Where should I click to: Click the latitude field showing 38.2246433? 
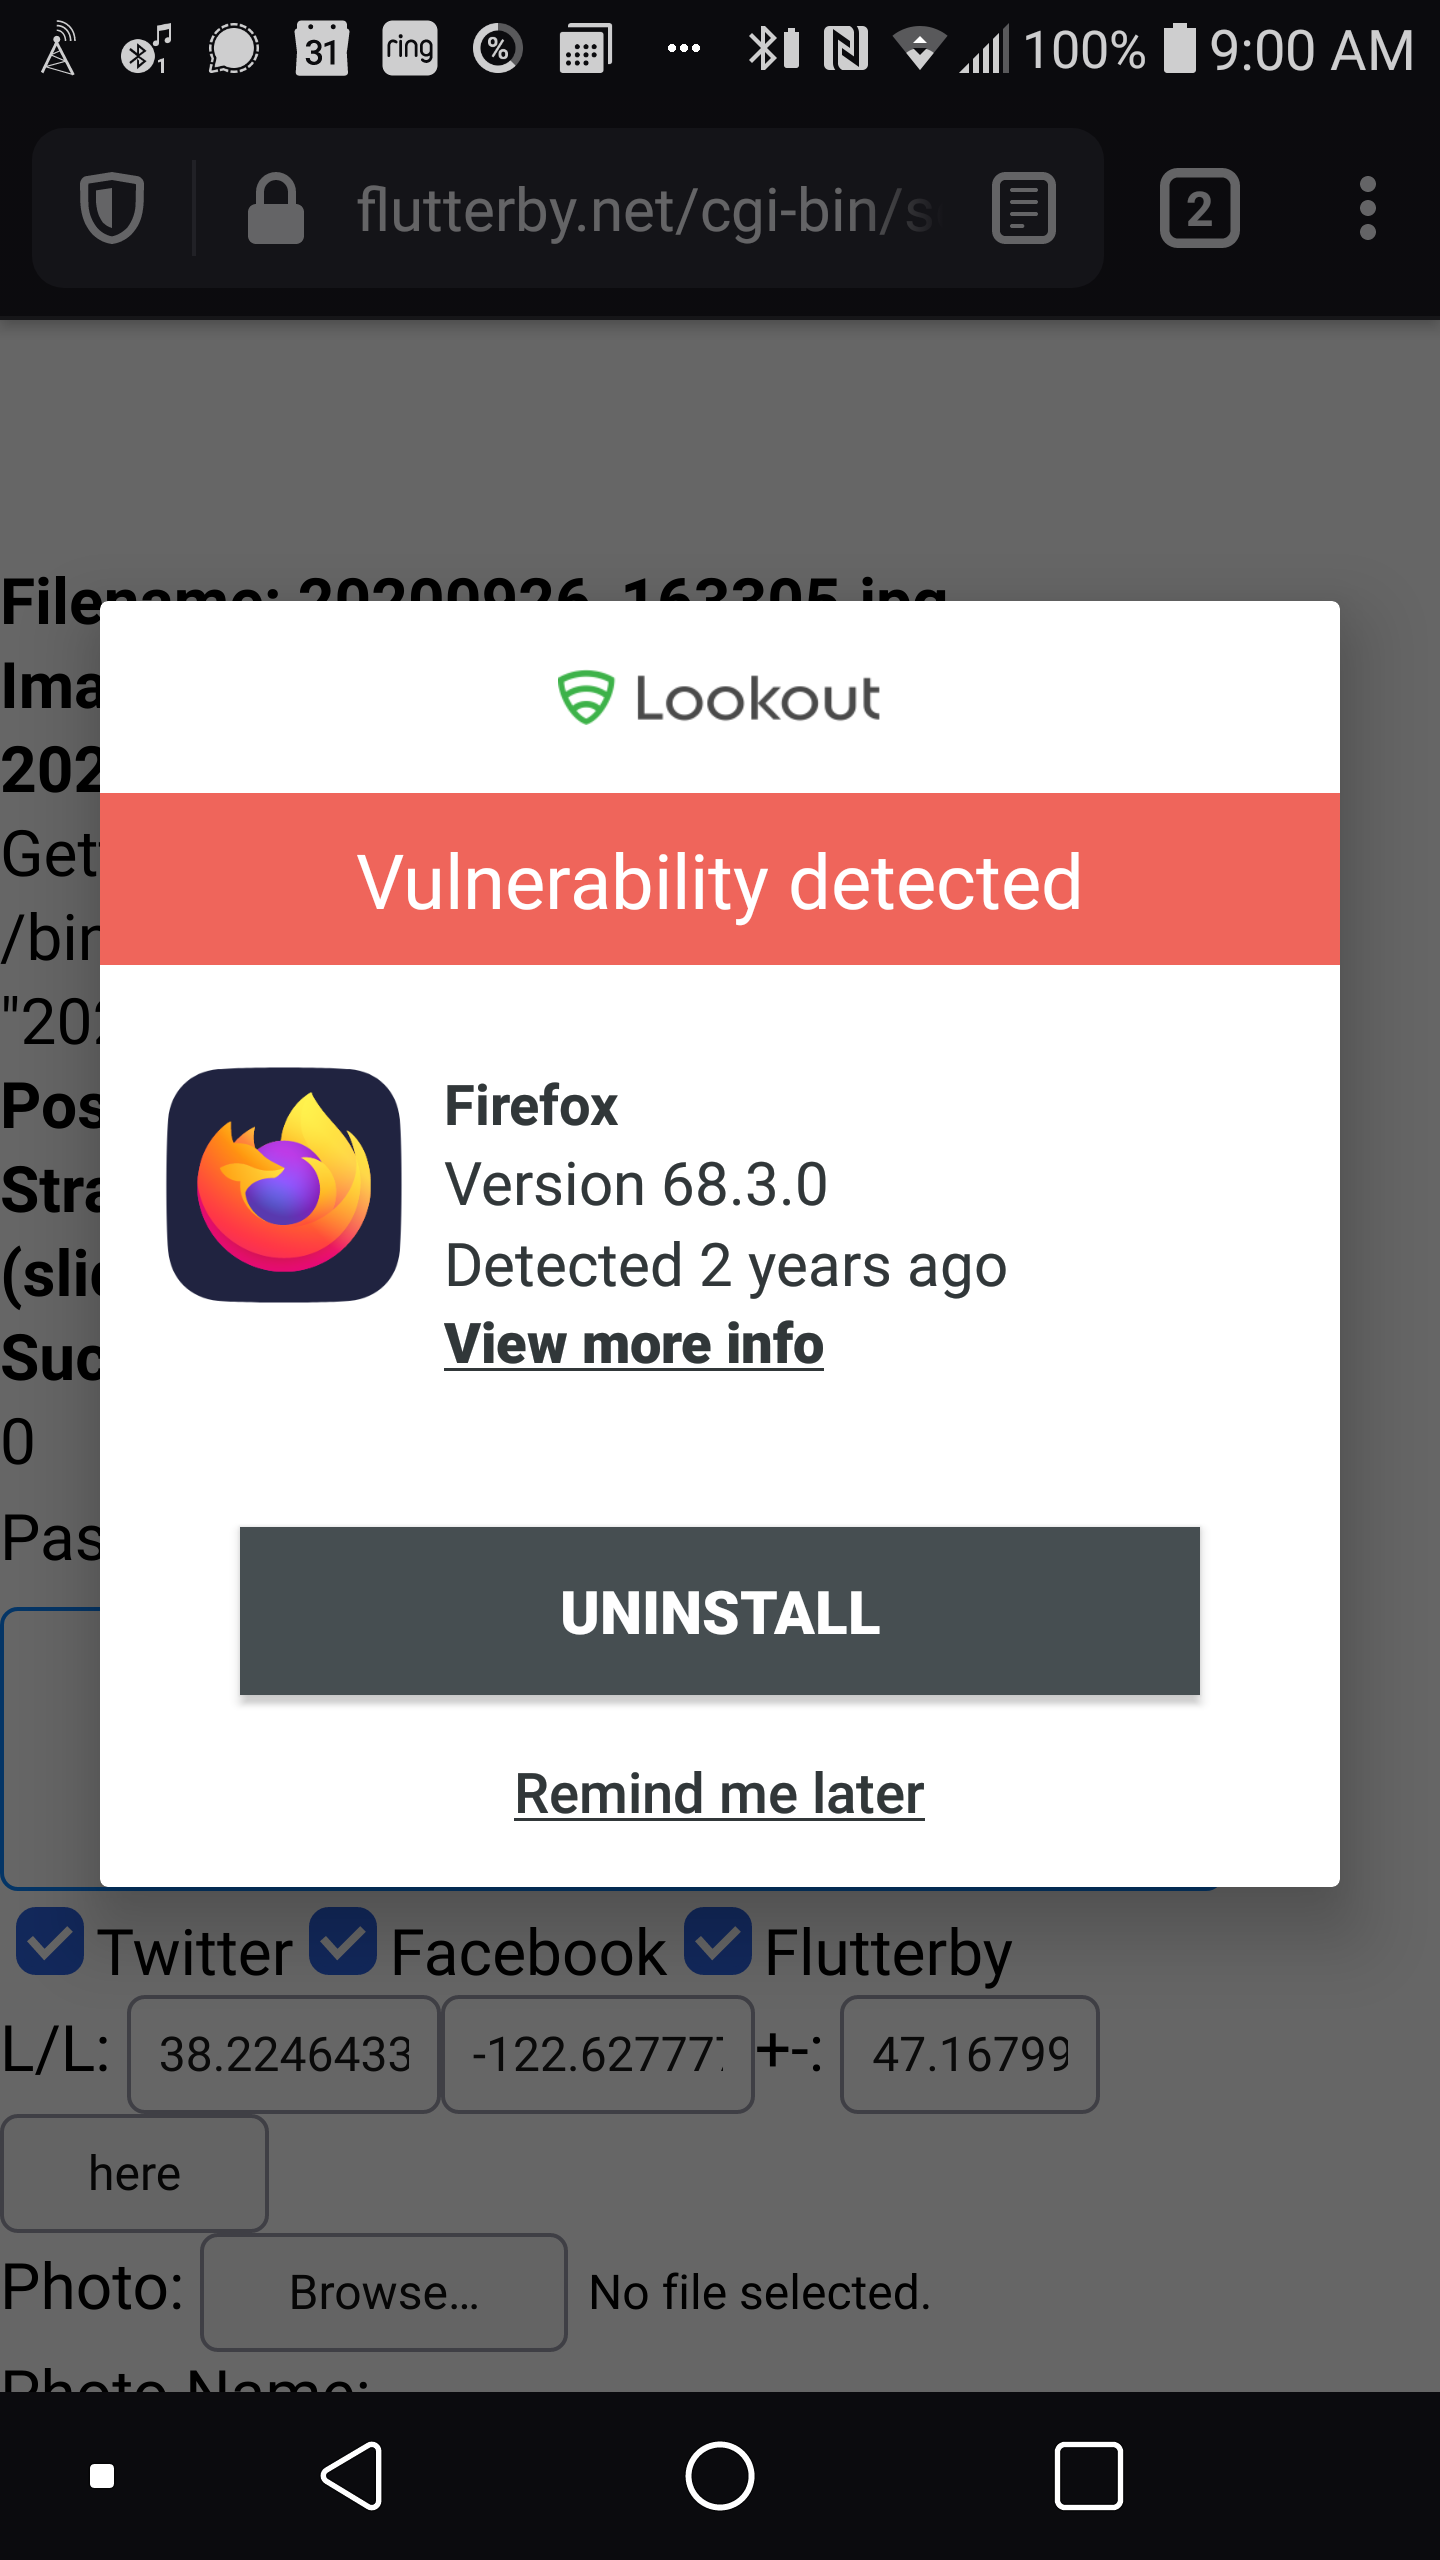[x=284, y=2054]
